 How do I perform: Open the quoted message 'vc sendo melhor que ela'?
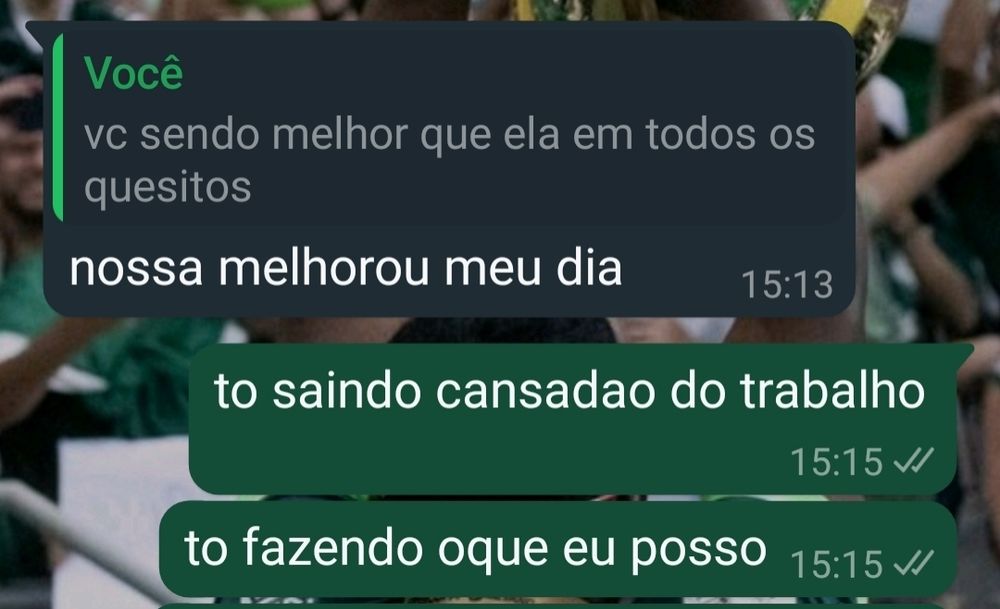click(450, 128)
